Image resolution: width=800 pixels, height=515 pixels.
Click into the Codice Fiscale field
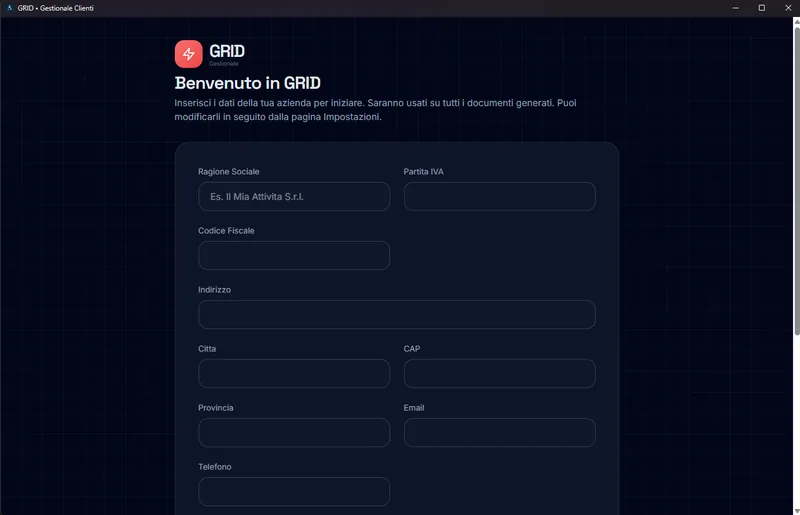(x=294, y=255)
